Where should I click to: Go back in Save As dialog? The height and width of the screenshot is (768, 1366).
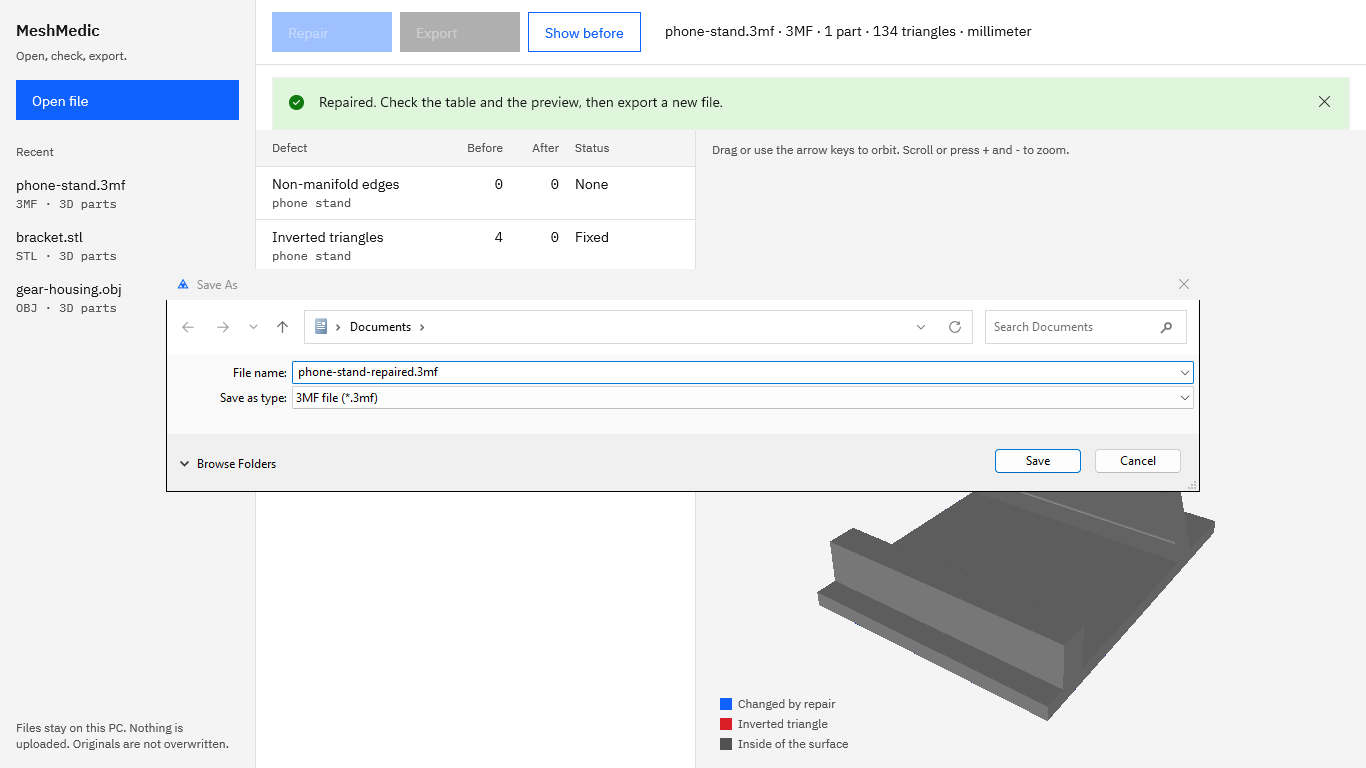188,327
